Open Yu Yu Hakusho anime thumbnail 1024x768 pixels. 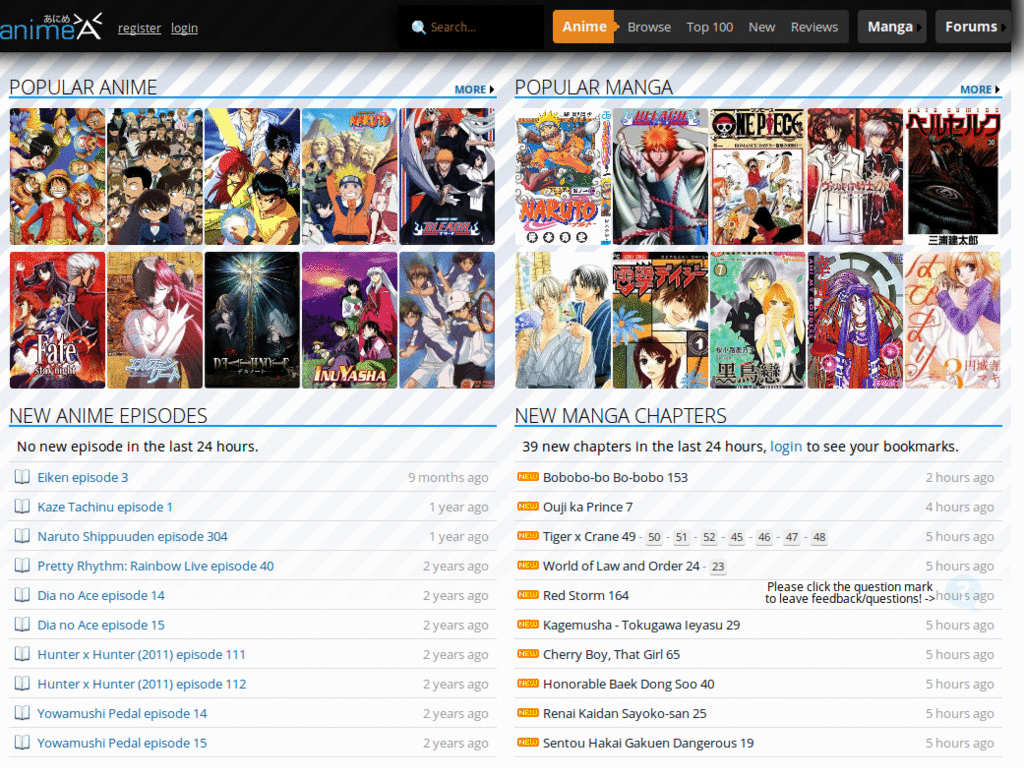[252, 176]
